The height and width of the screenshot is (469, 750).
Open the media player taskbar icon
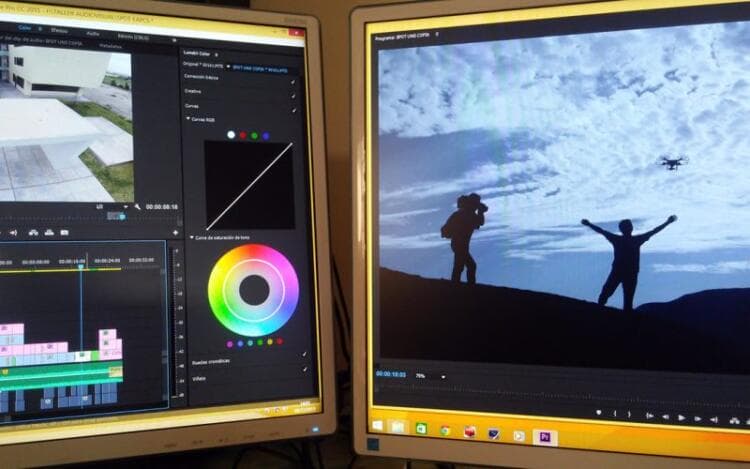518,436
